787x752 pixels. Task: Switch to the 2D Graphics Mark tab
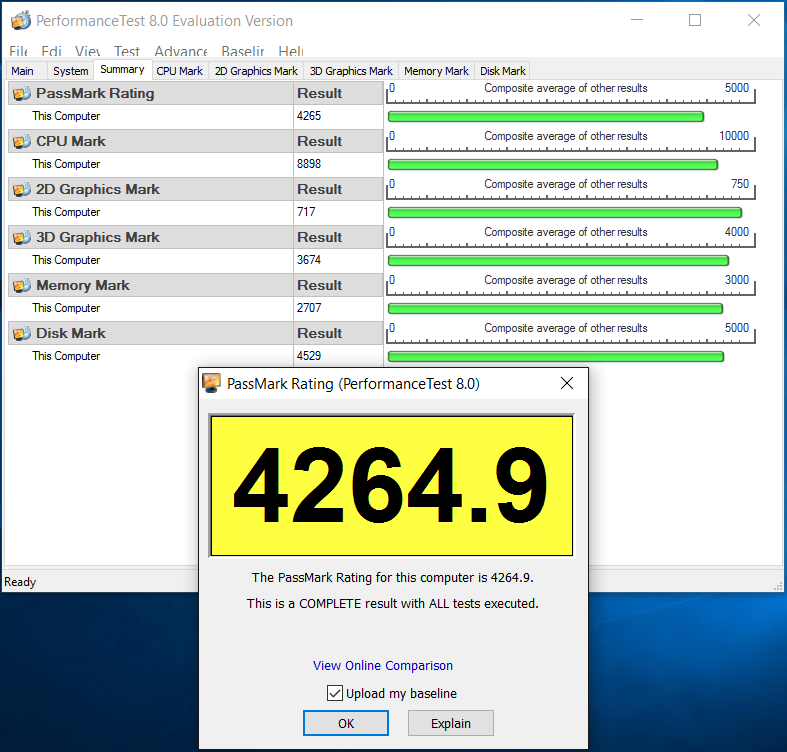tap(256, 71)
